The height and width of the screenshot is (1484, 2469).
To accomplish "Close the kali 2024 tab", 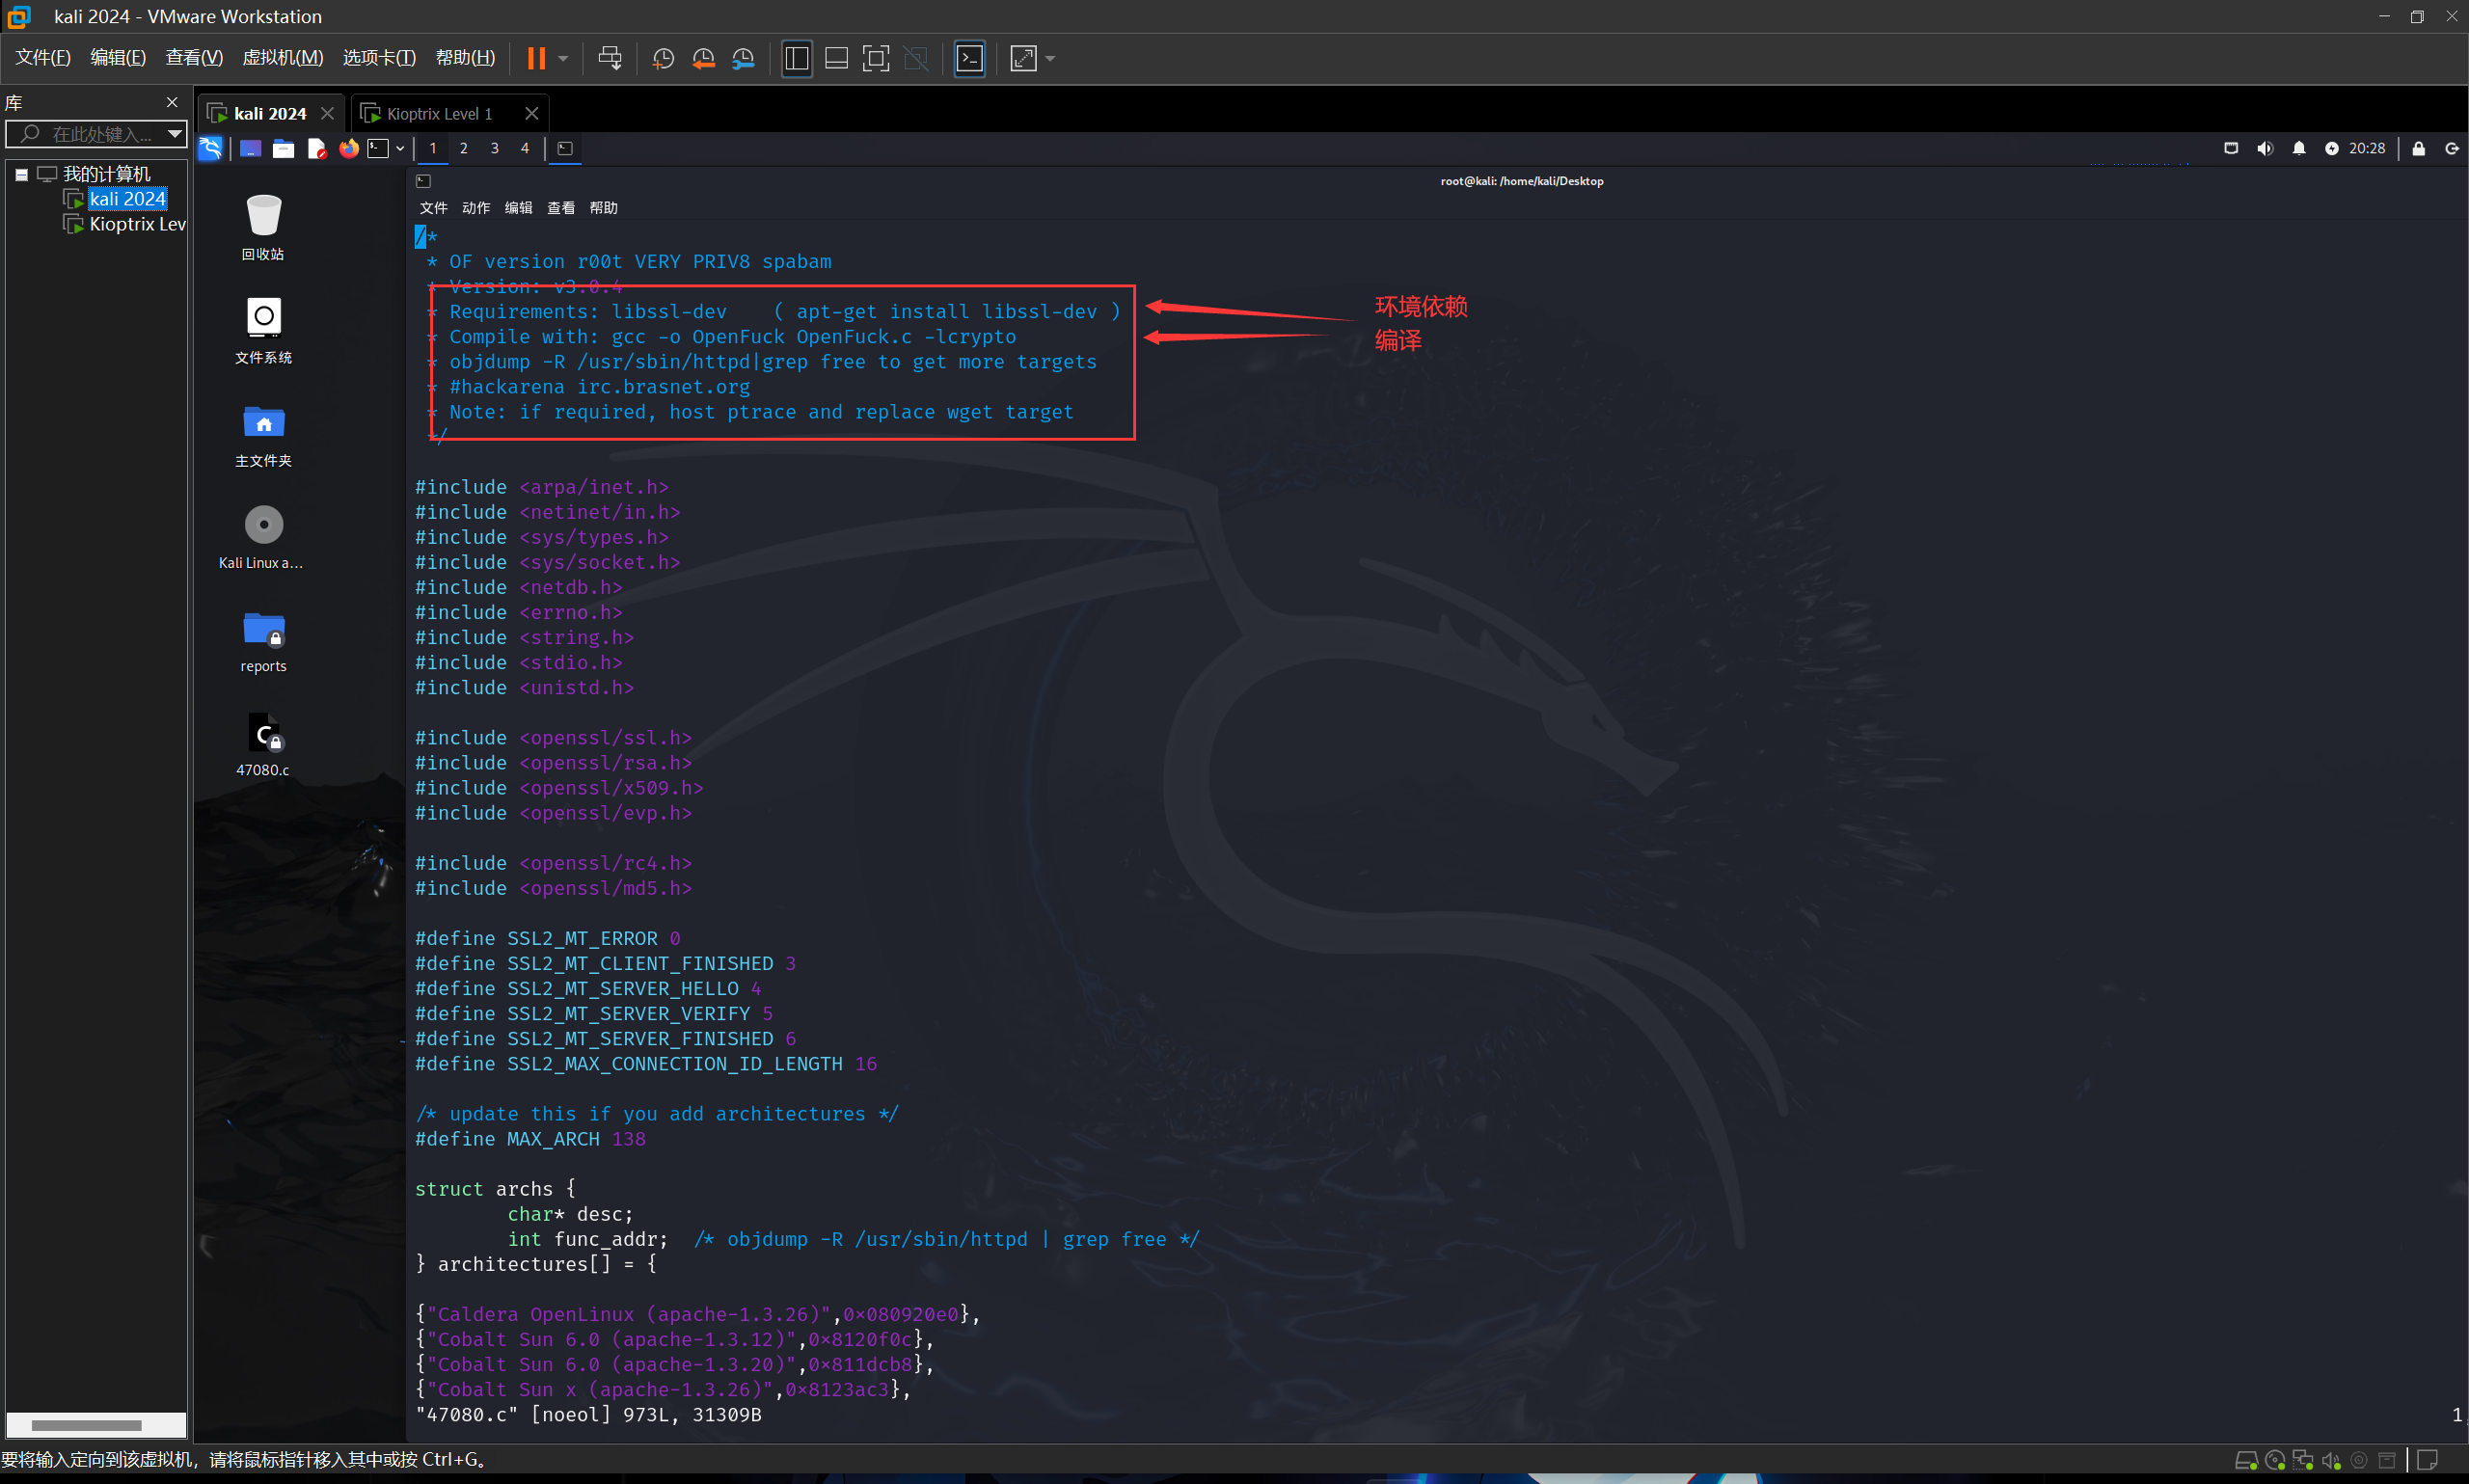I will (327, 113).
